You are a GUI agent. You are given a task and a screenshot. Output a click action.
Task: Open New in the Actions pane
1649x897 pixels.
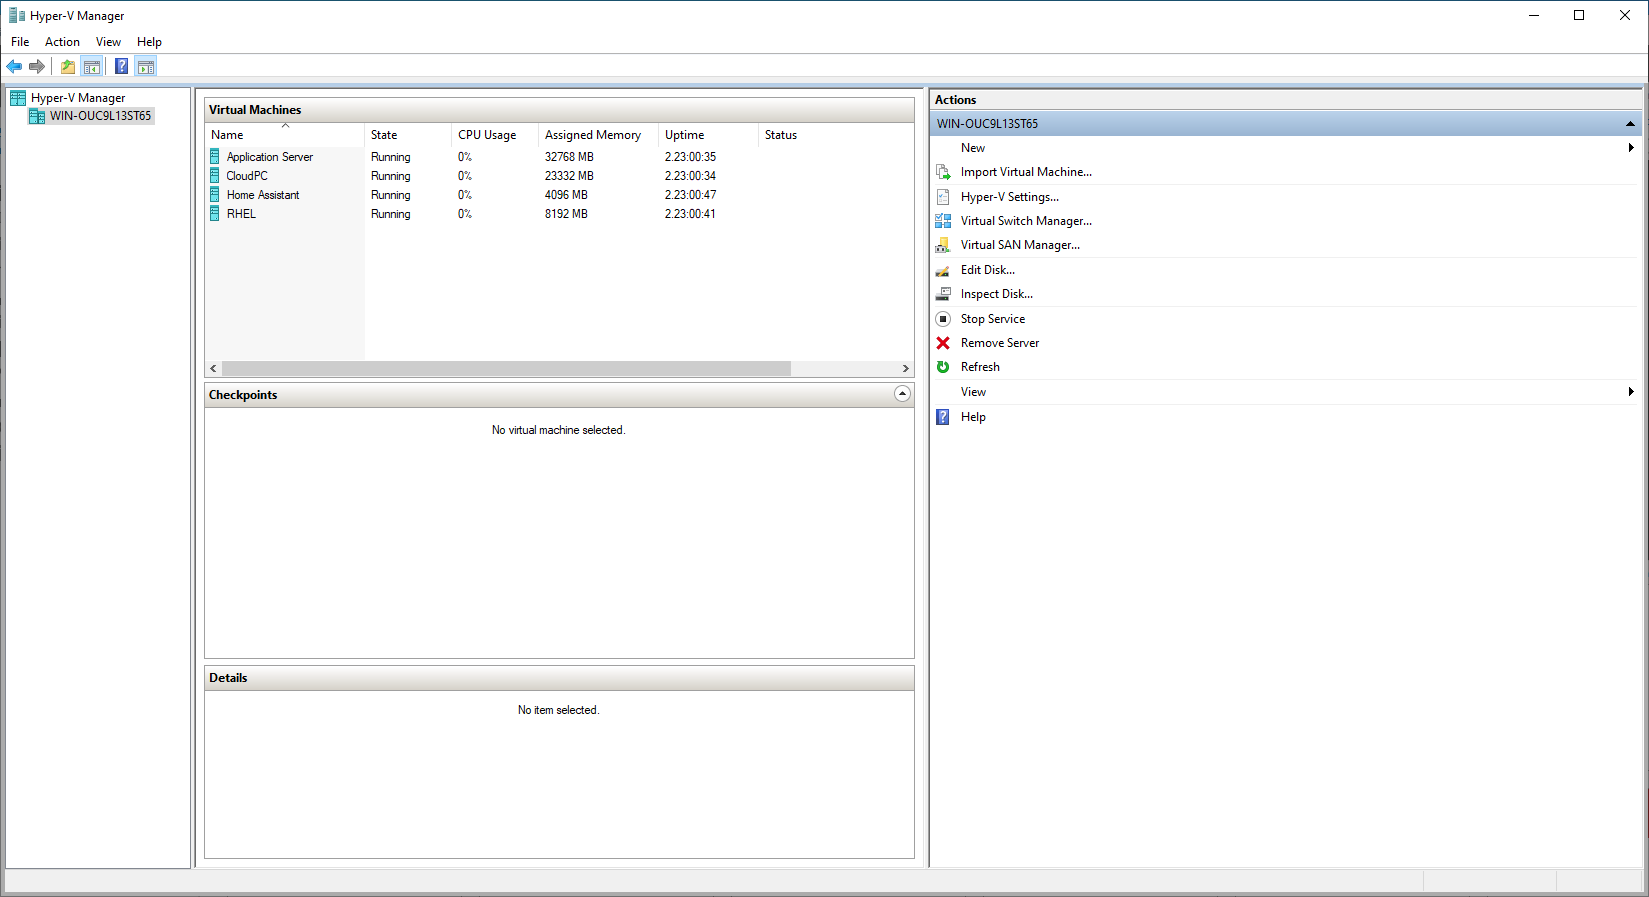pyautogui.click(x=973, y=148)
